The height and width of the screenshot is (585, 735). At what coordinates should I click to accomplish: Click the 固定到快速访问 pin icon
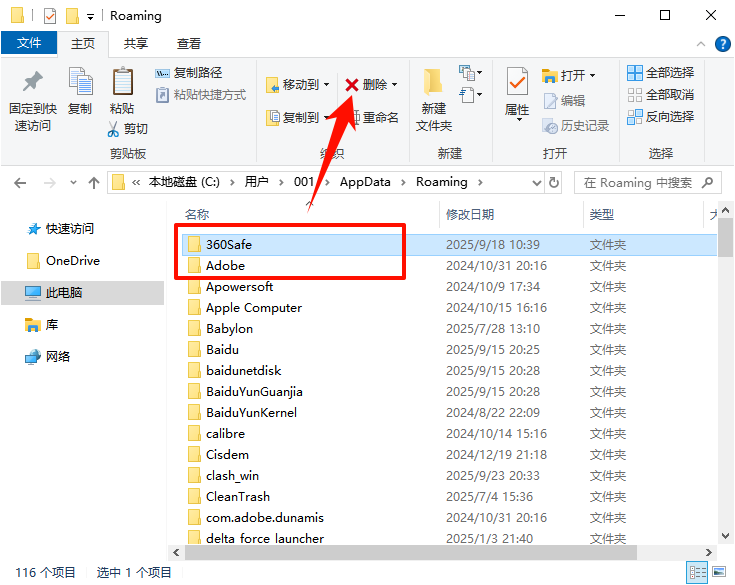(33, 82)
